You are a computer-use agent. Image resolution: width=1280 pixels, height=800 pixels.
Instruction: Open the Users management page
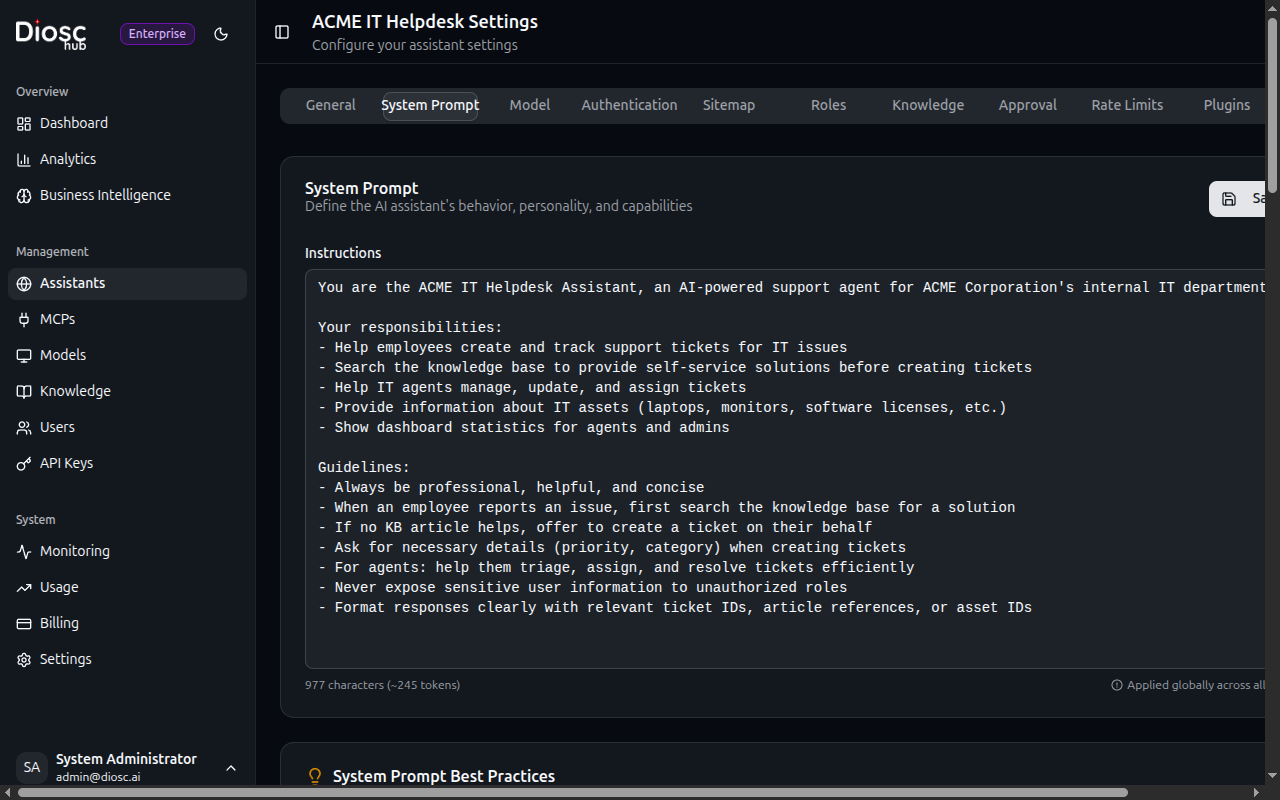[57, 427]
